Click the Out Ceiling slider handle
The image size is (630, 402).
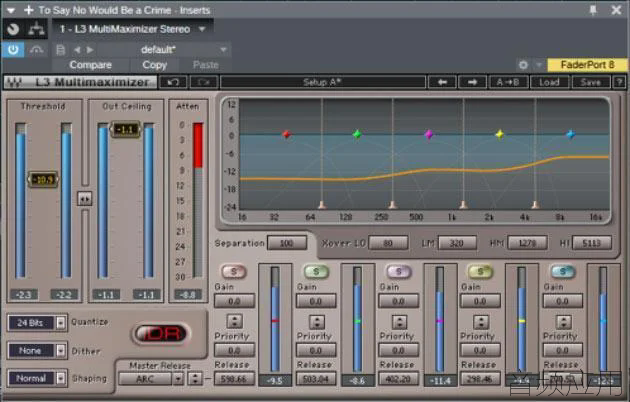click(125, 129)
